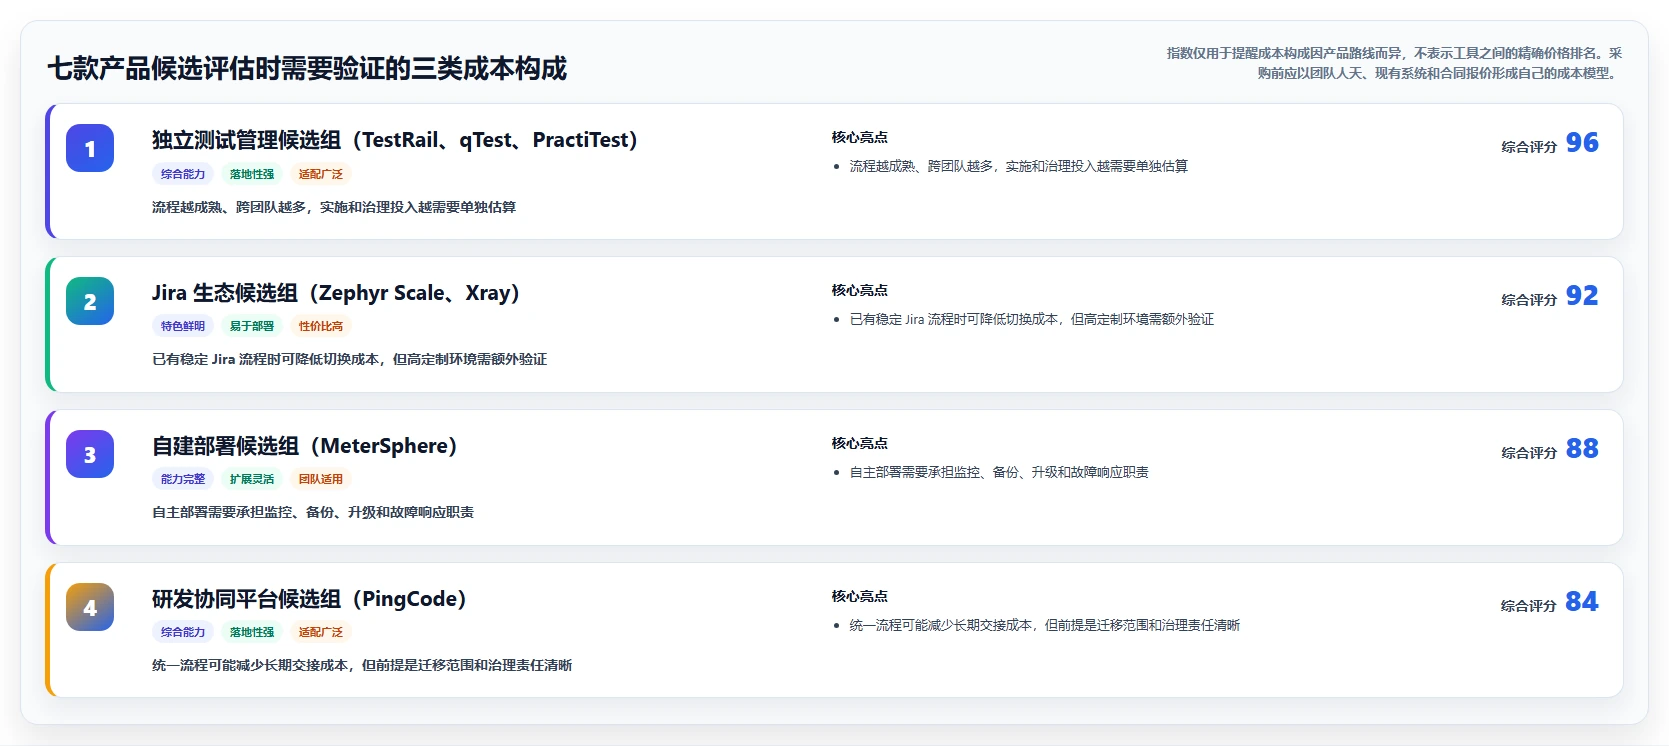
Task: Click the MeterSphere card description under its tags
Action: (313, 512)
